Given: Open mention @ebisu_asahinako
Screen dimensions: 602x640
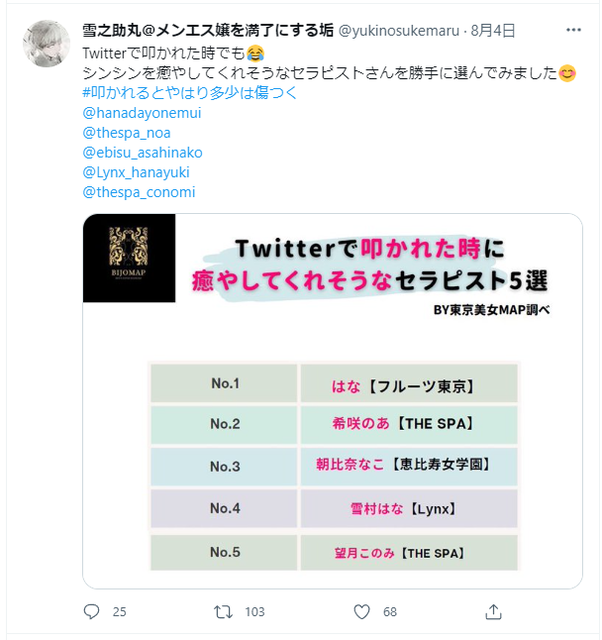Looking at the screenshot, I should tap(142, 152).
